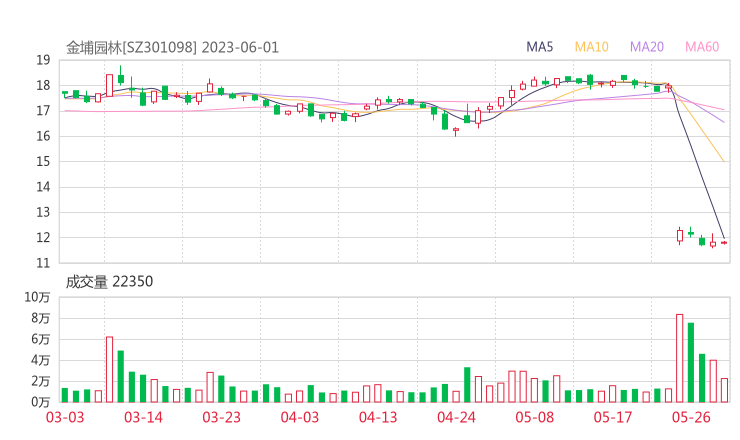Click the 04-13 date axis label

coord(378,417)
